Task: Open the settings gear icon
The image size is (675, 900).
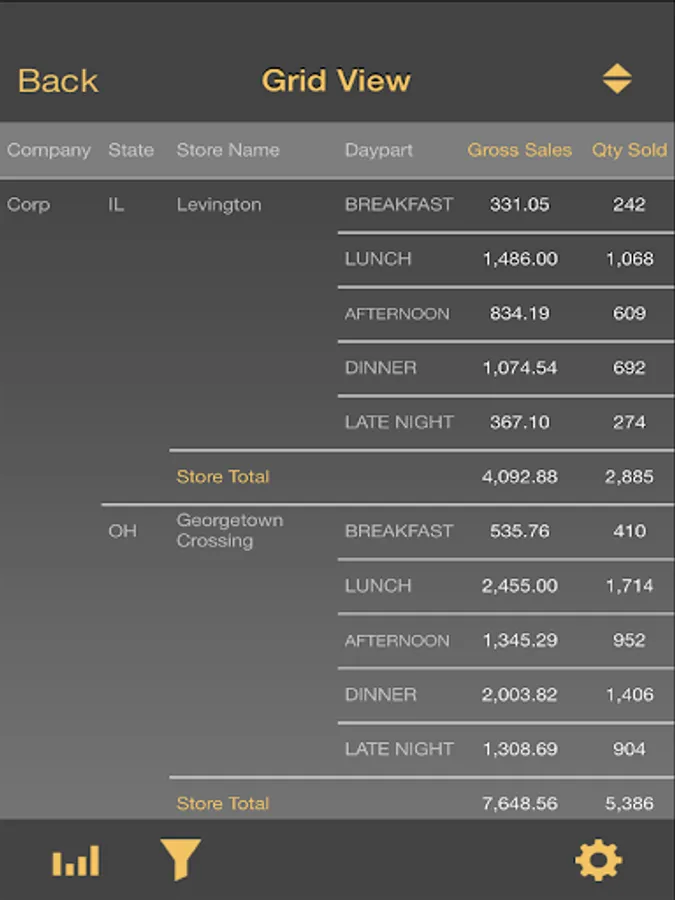Action: [598, 860]
